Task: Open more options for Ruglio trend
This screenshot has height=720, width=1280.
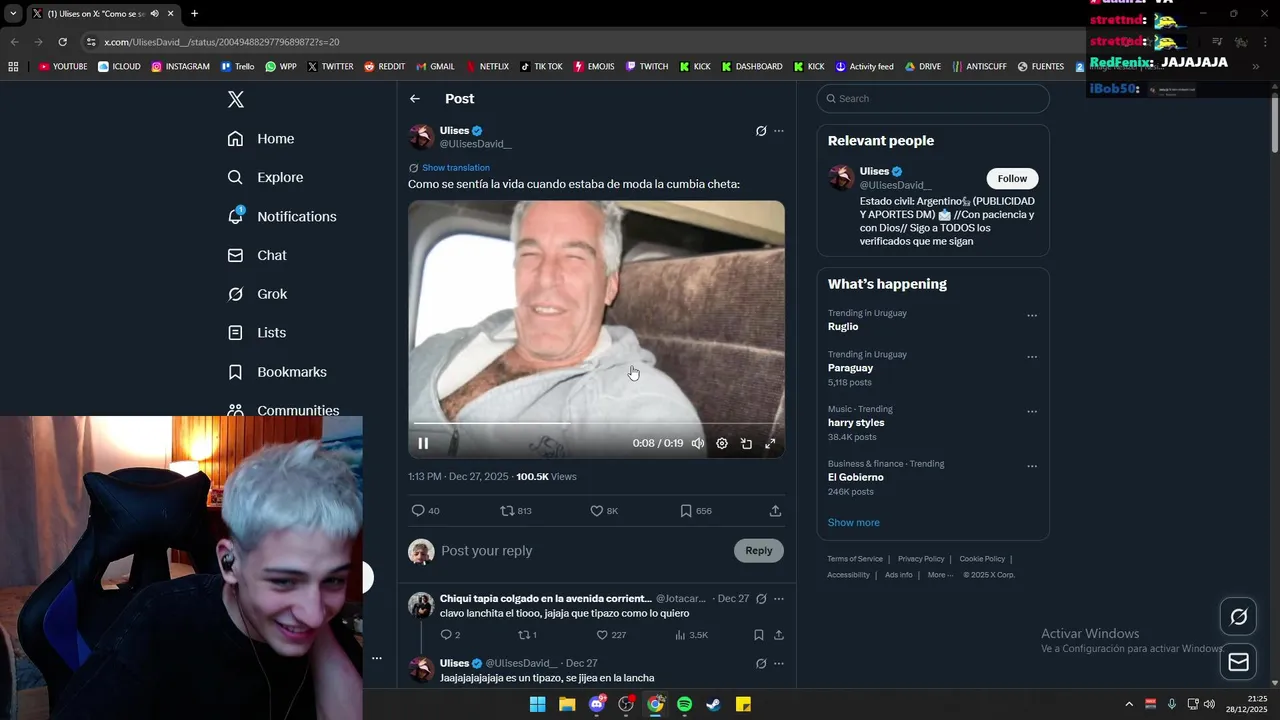Action: [1032, 316]
